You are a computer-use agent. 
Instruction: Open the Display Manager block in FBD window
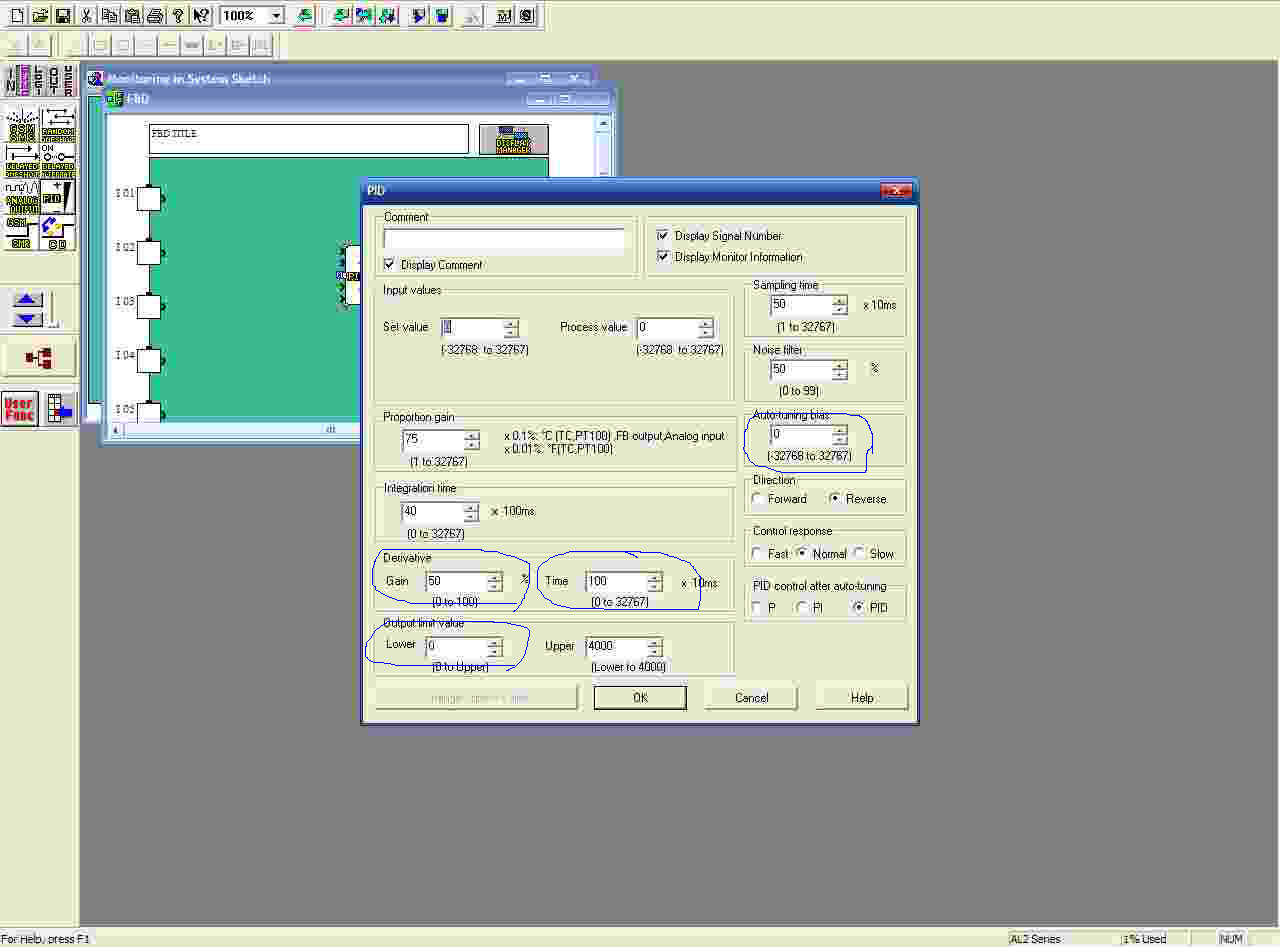tap(513, 140)
